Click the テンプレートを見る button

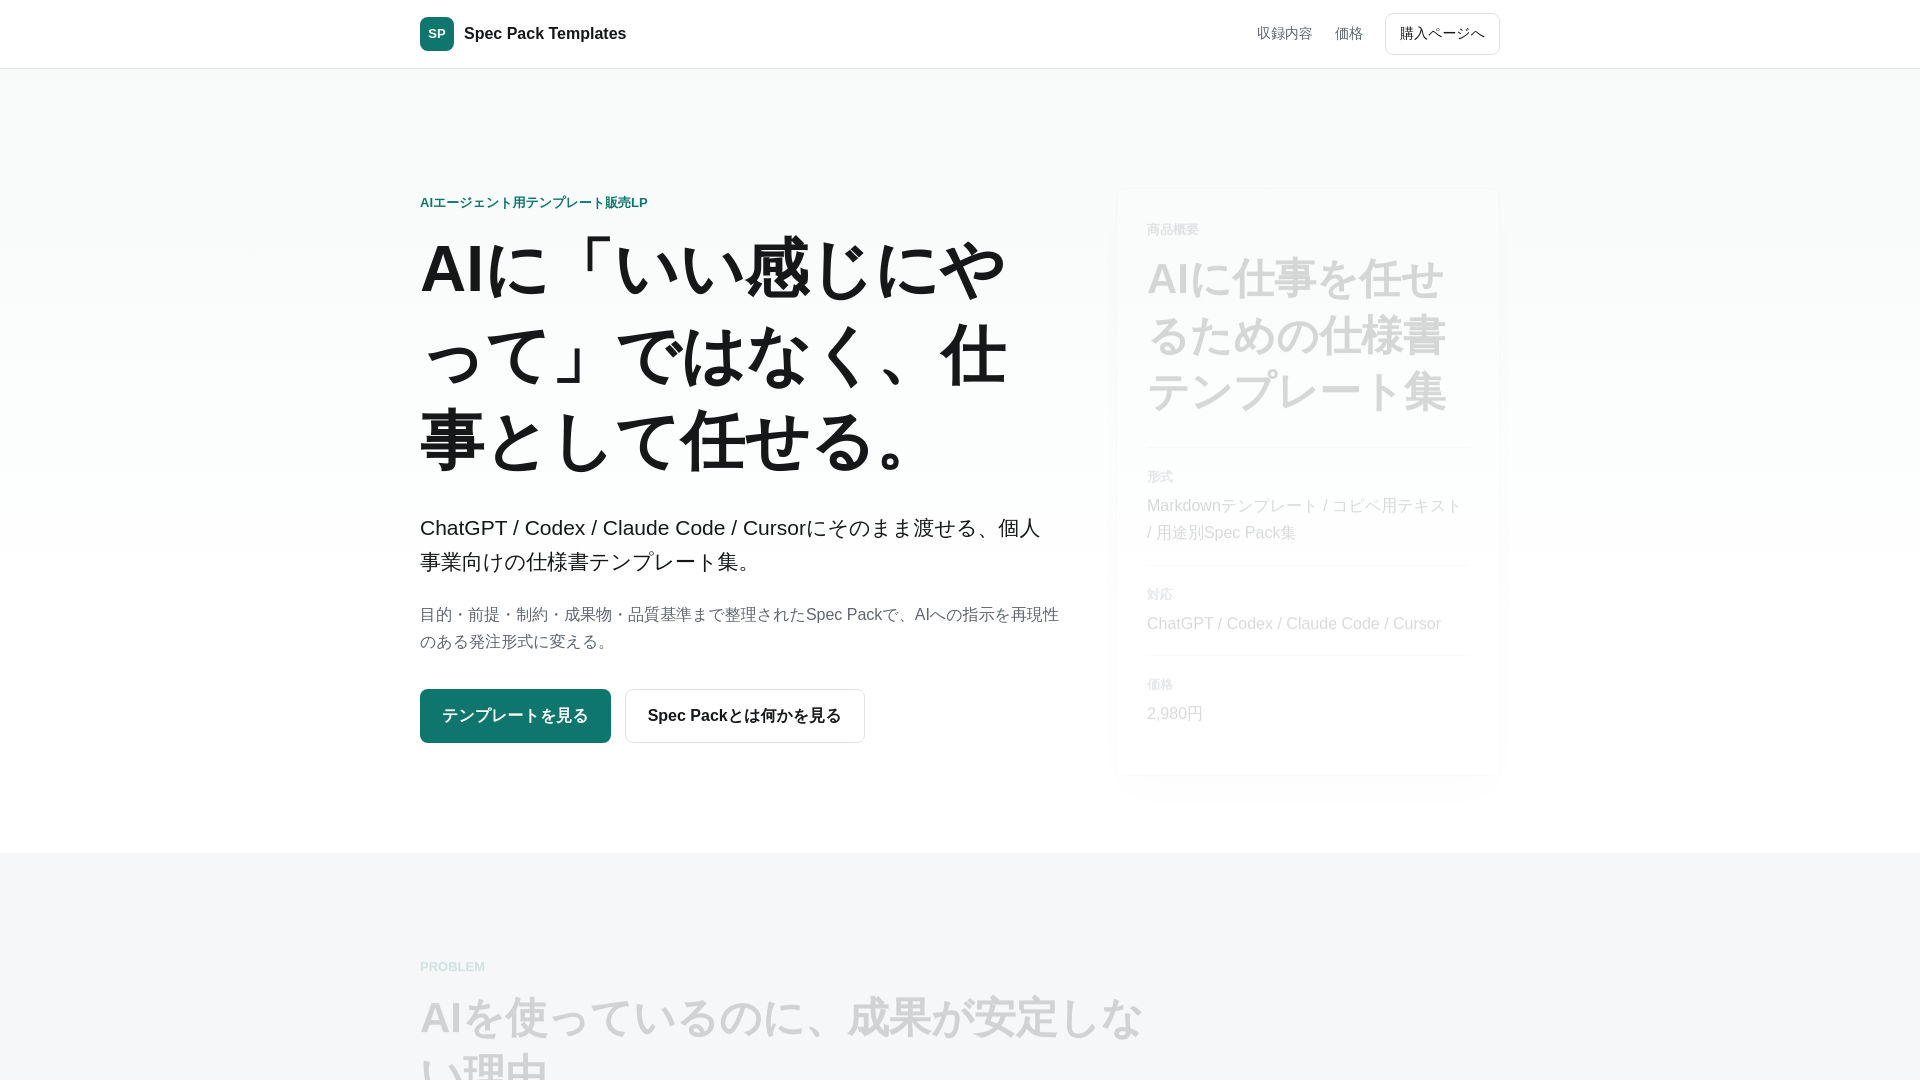coord(515,716)
